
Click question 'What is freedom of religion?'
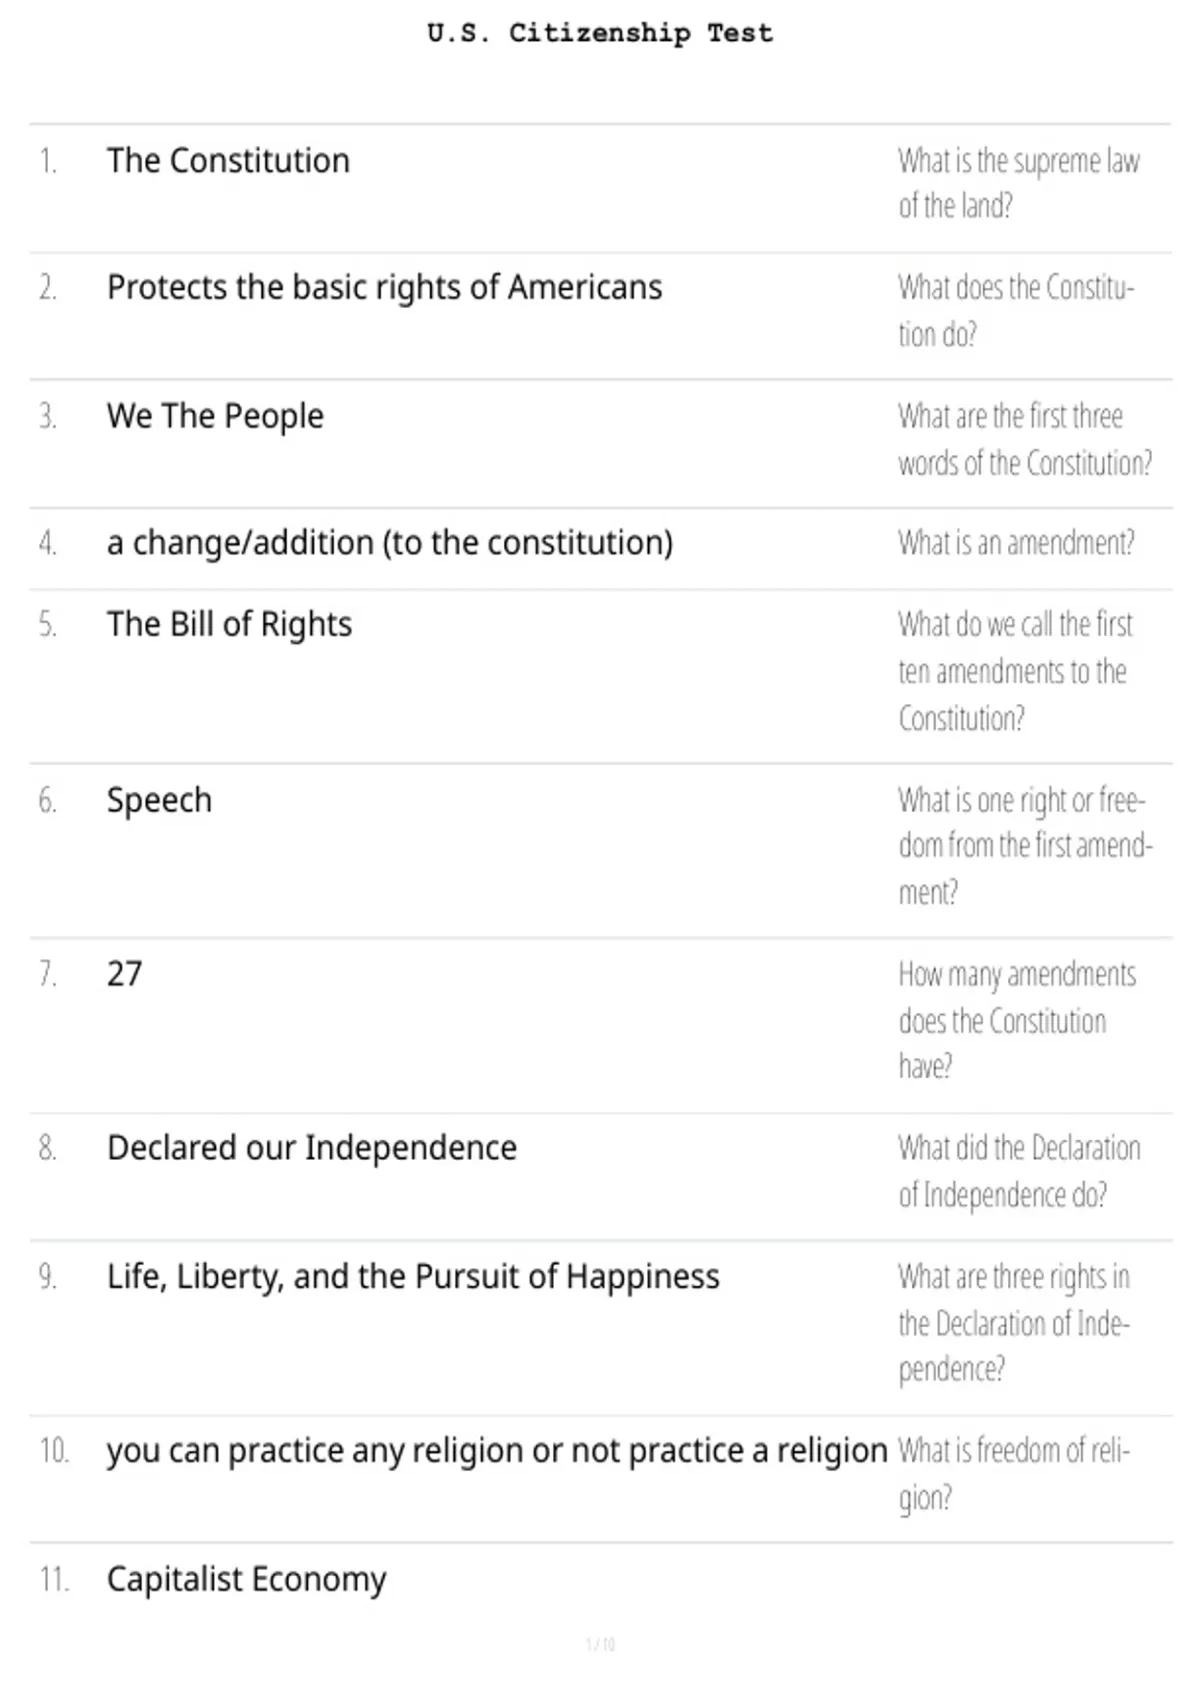(1014, 1474)
